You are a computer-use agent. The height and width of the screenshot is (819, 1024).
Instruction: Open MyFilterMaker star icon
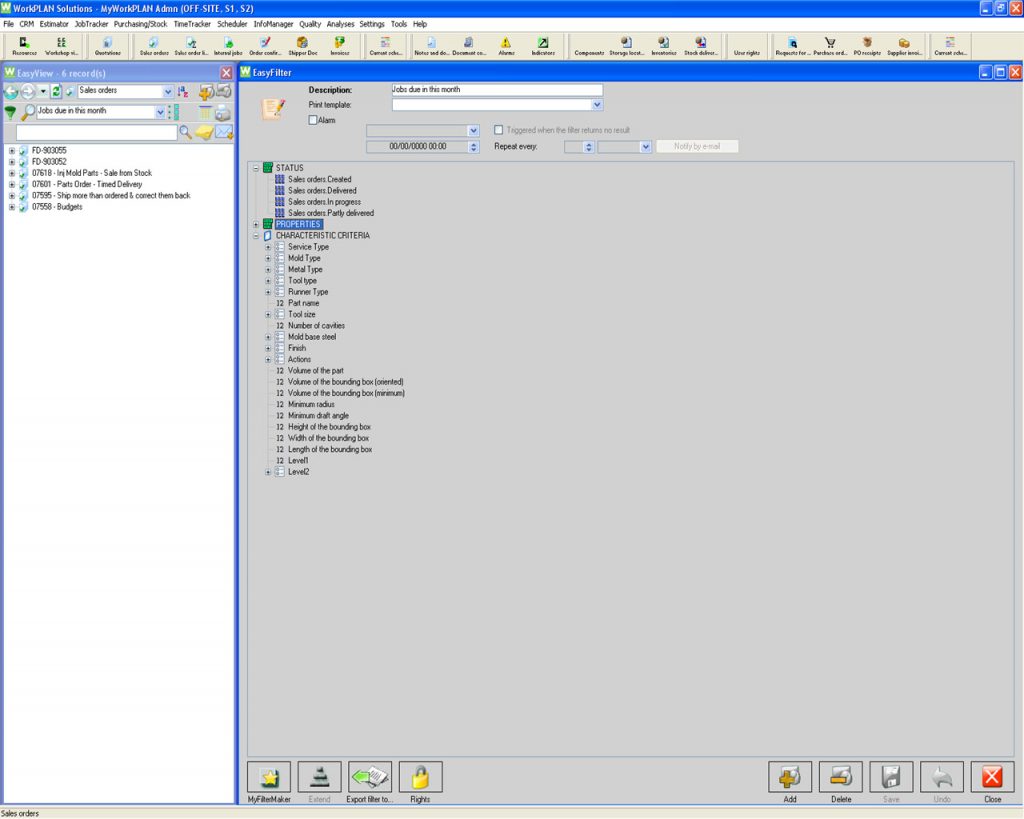coord(268,777)
